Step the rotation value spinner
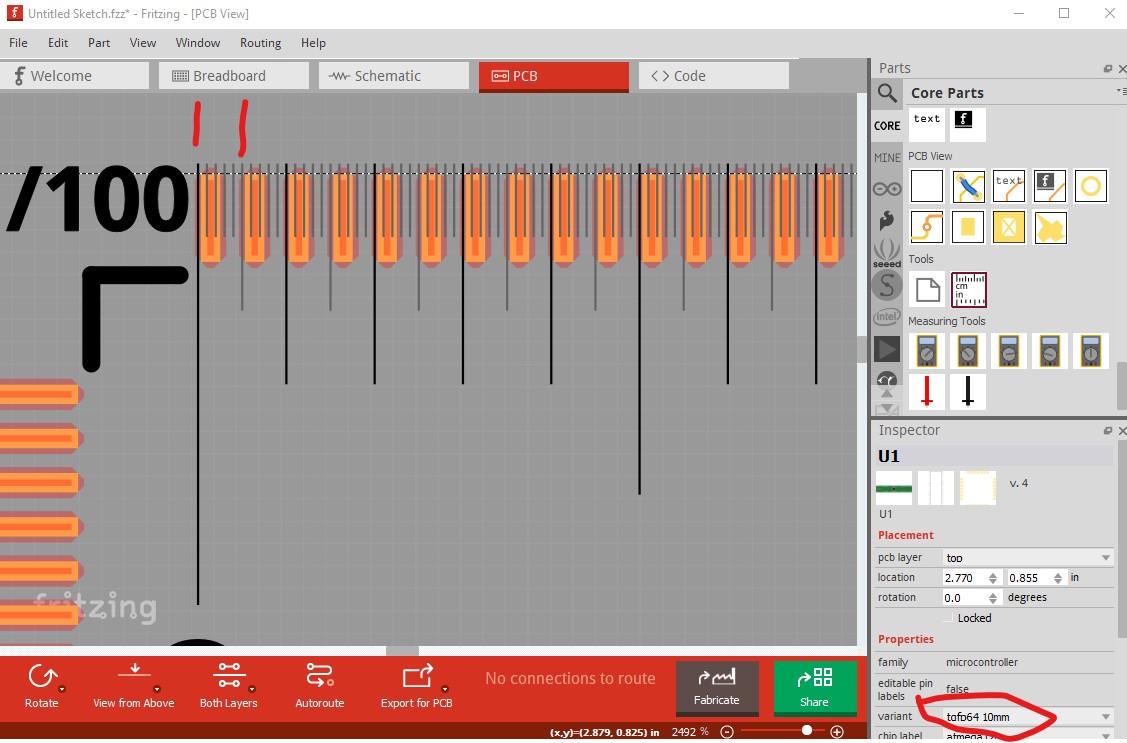The height and width of the screenshot is (743, 1127). point(993,598)
